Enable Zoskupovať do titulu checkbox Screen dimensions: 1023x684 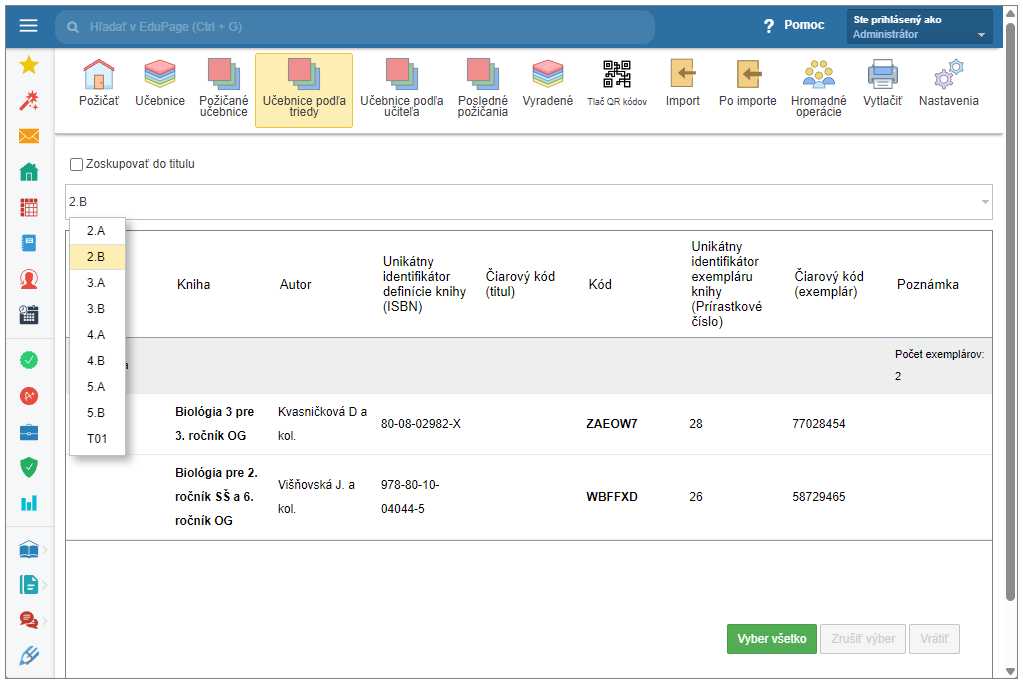click(x=77, y=164)
